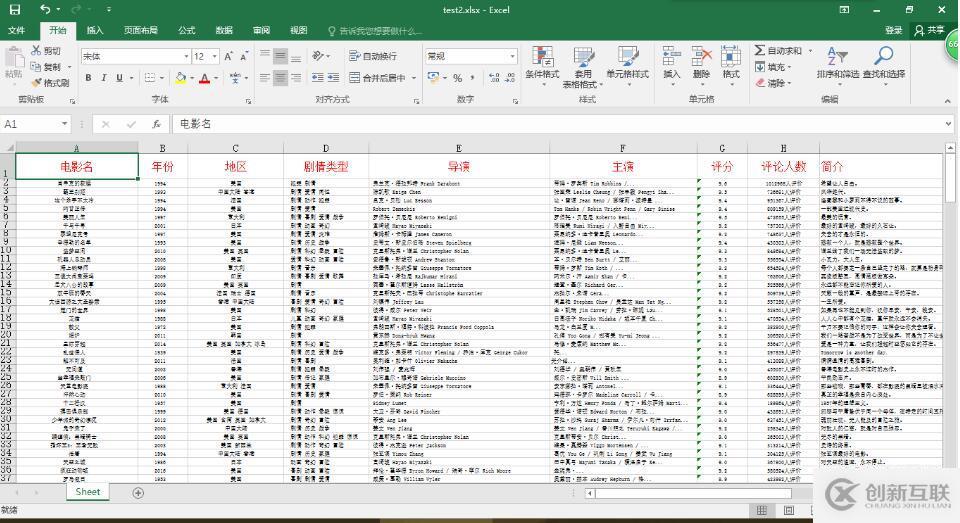Click the Sort & Filter (排序和筛选) icon
Viewport: 960px width, 523px height.
tap(836, 56)
